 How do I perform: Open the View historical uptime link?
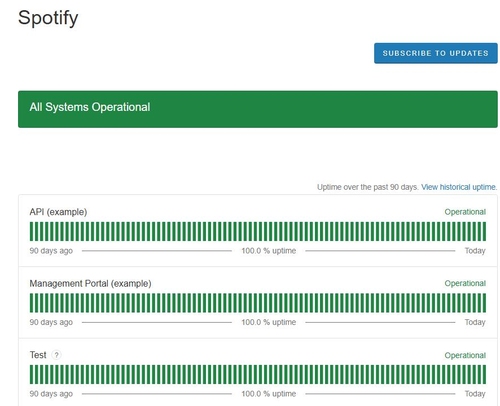click(x=459, y=187)
